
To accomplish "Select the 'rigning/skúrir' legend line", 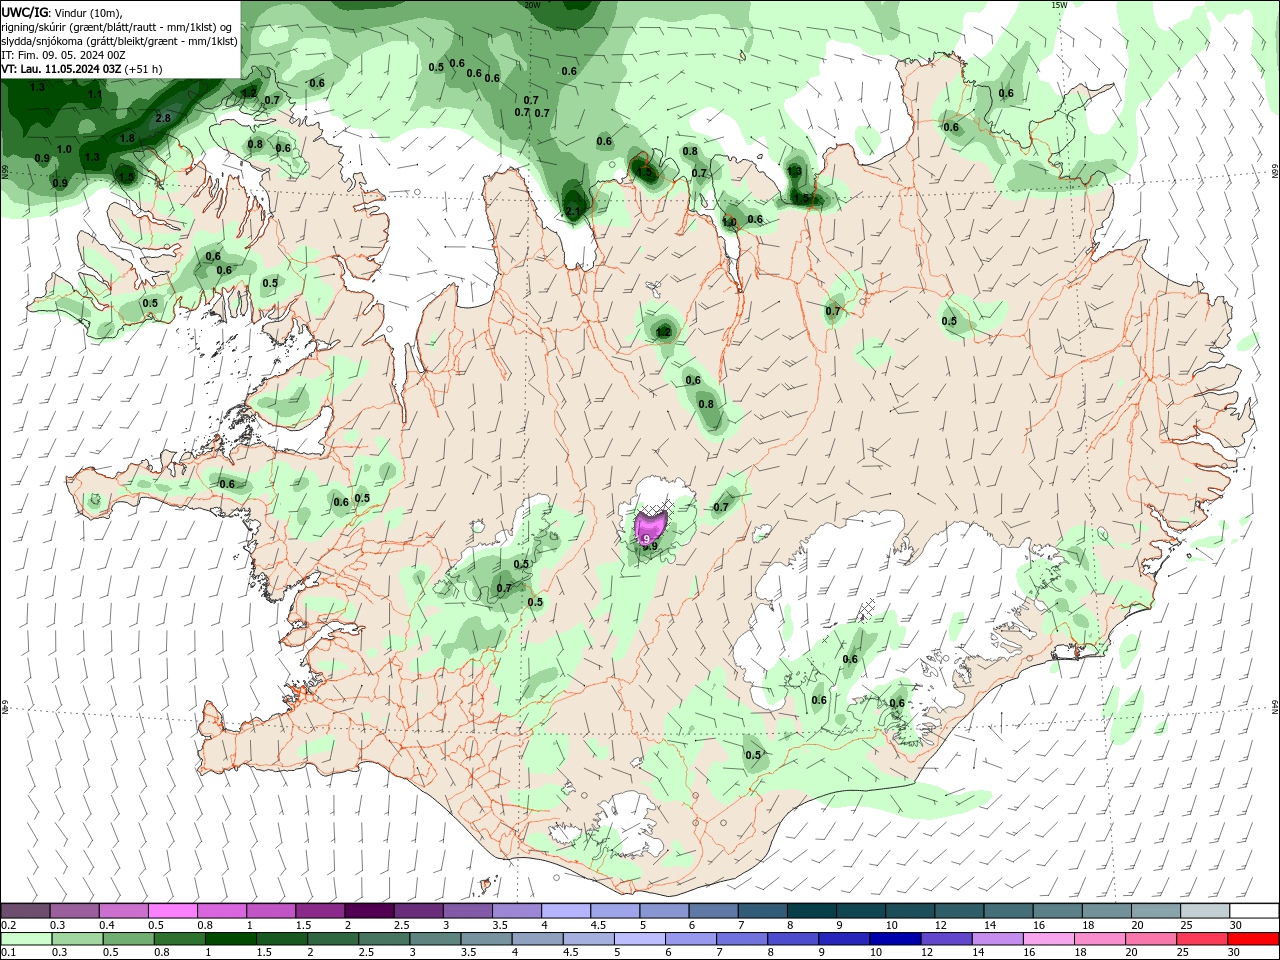I will click(117, 27).
